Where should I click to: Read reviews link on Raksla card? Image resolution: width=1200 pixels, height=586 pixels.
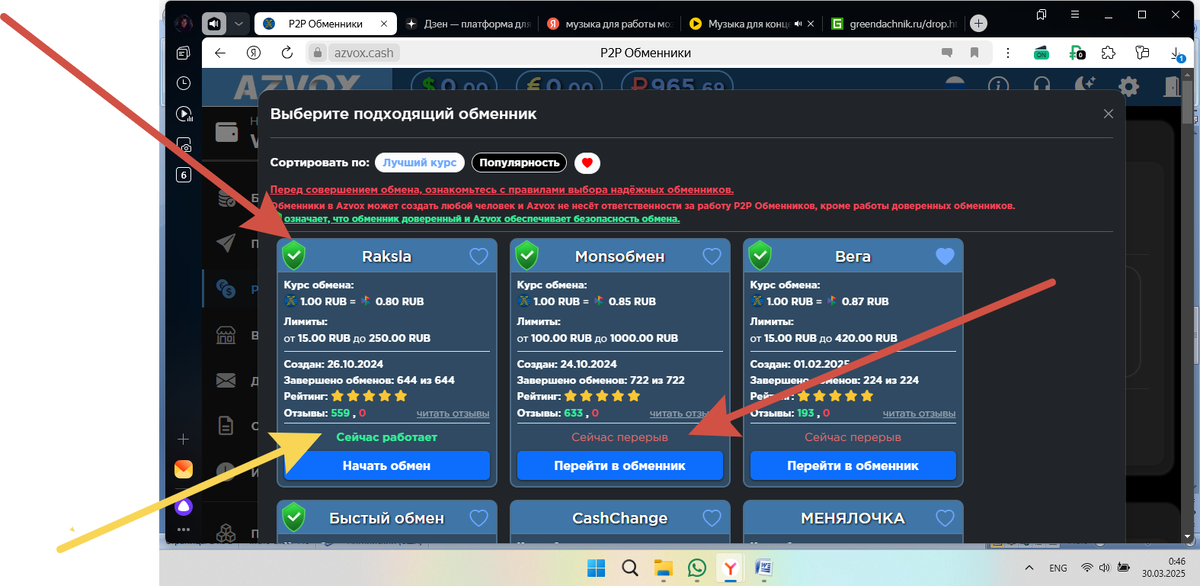pos(453,413)
